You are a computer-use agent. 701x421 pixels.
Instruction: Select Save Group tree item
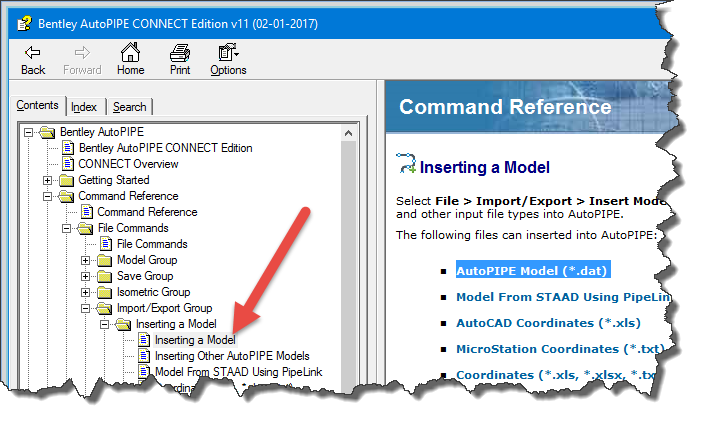(x=145, y=276)
